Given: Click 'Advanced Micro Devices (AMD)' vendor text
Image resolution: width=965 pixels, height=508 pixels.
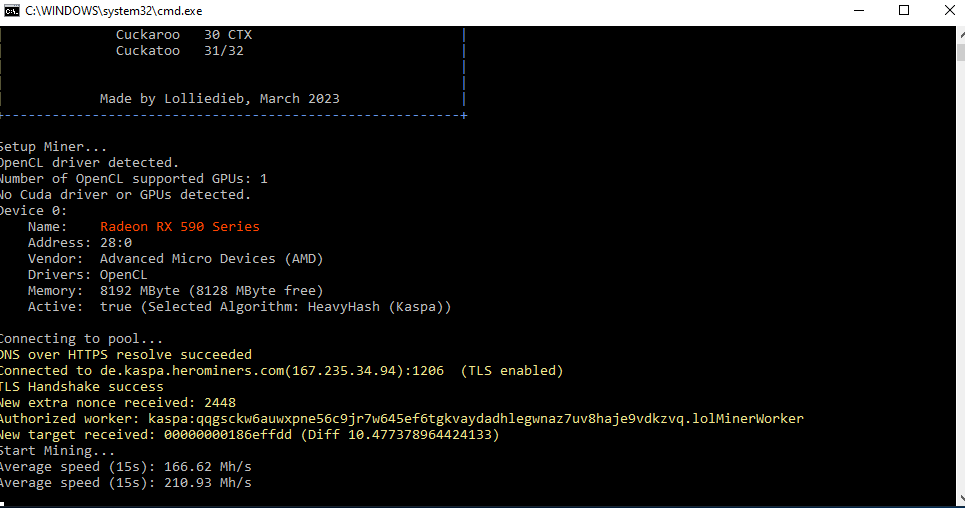Looking at the screenshot, I should click(212, 259).
